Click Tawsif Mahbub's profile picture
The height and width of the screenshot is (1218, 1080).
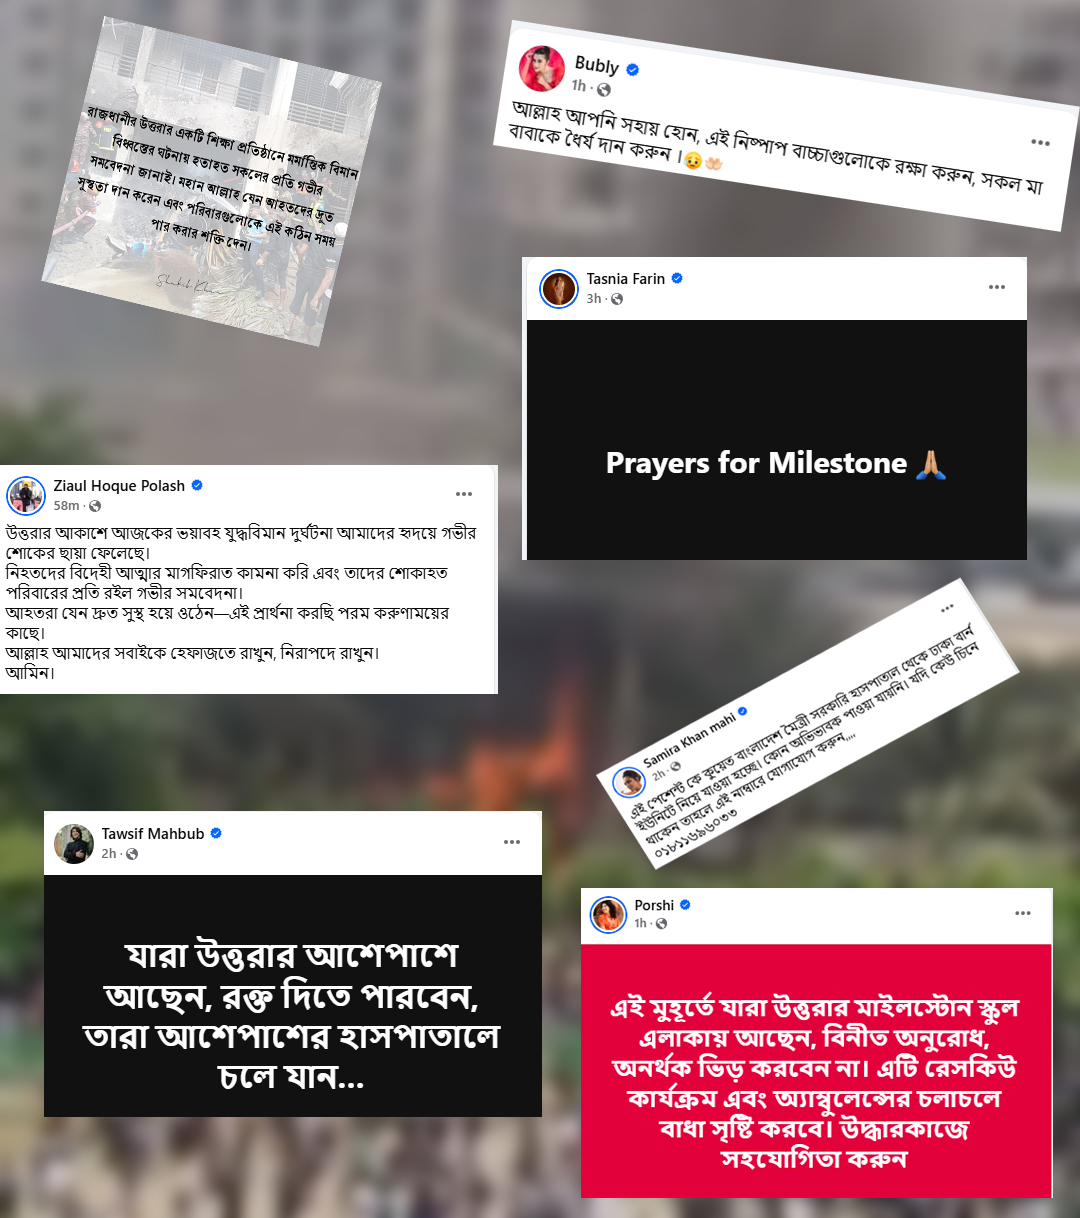tap(74, 844)
